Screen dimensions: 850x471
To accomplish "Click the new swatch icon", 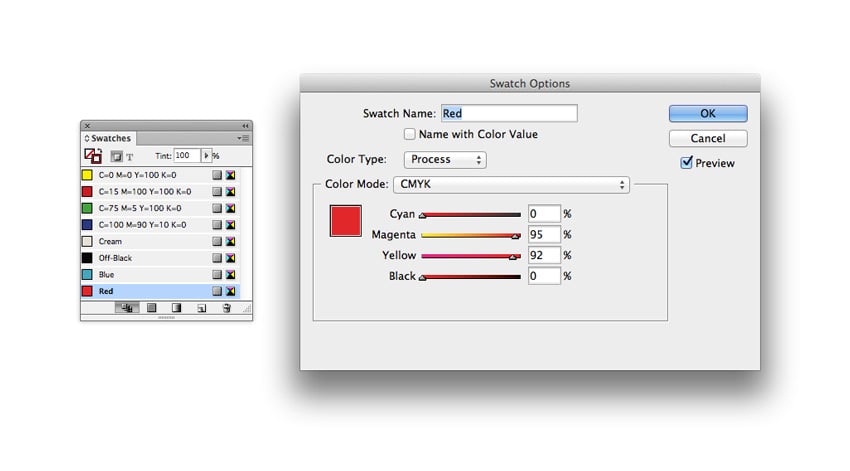I will coord(201,308).
